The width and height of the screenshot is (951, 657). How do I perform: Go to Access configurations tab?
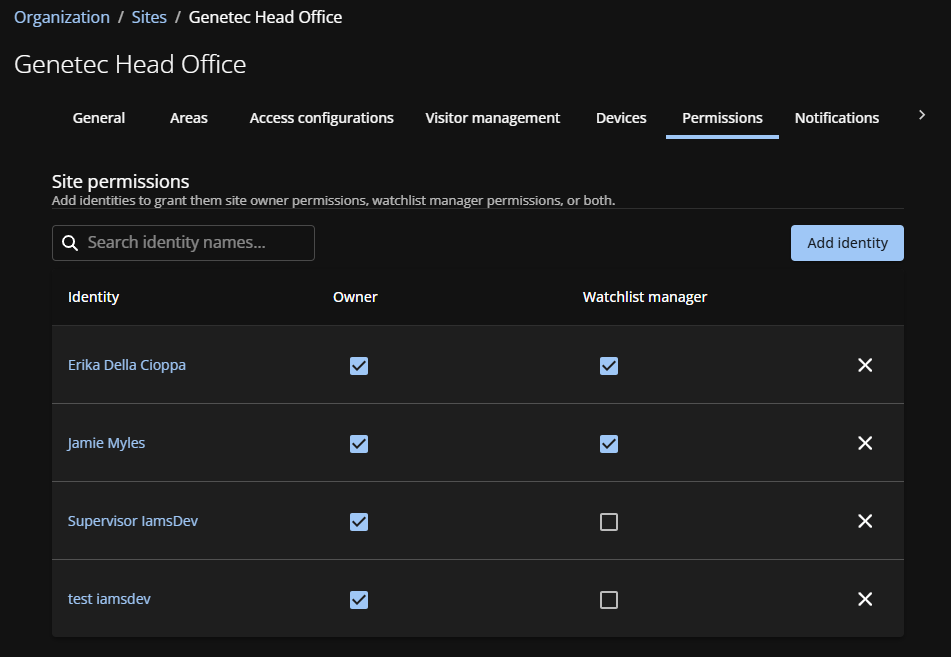click(x=321, y=118)
